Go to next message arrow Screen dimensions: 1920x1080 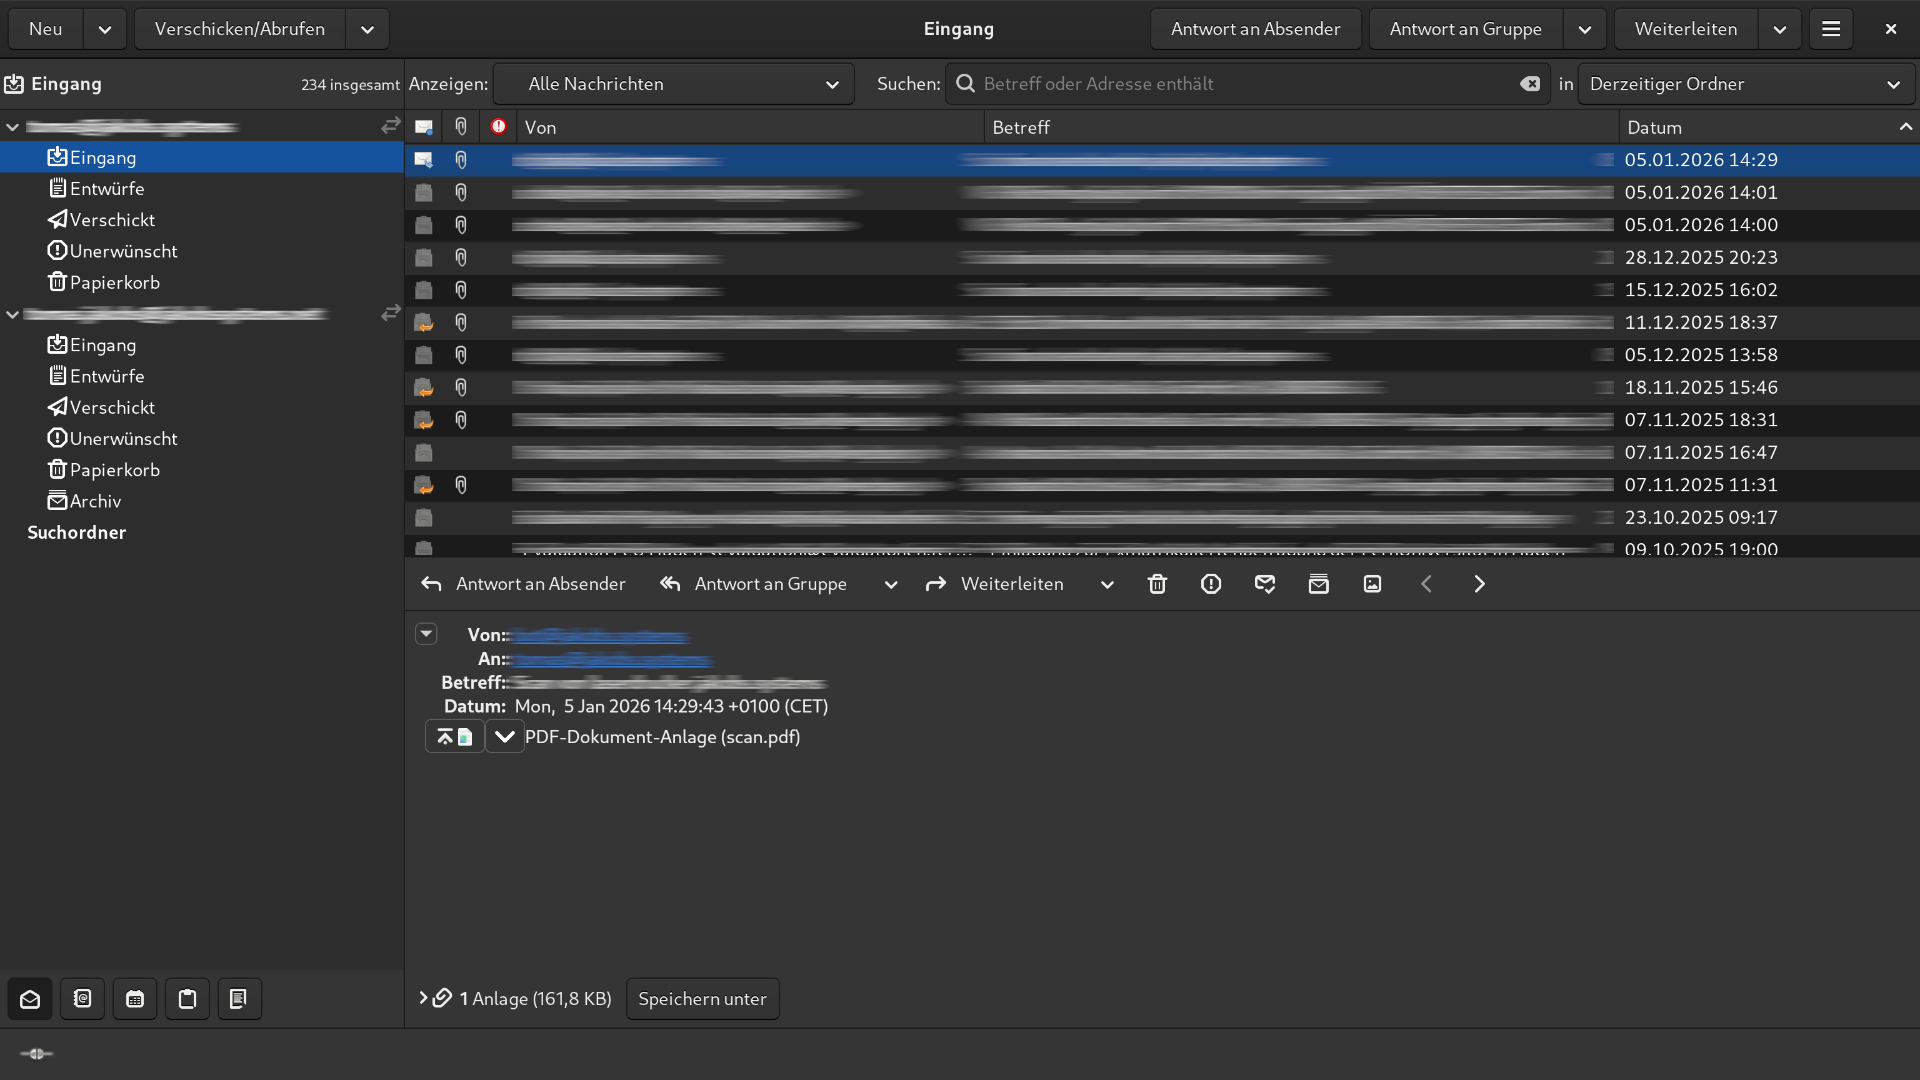tap(1479, 584)
